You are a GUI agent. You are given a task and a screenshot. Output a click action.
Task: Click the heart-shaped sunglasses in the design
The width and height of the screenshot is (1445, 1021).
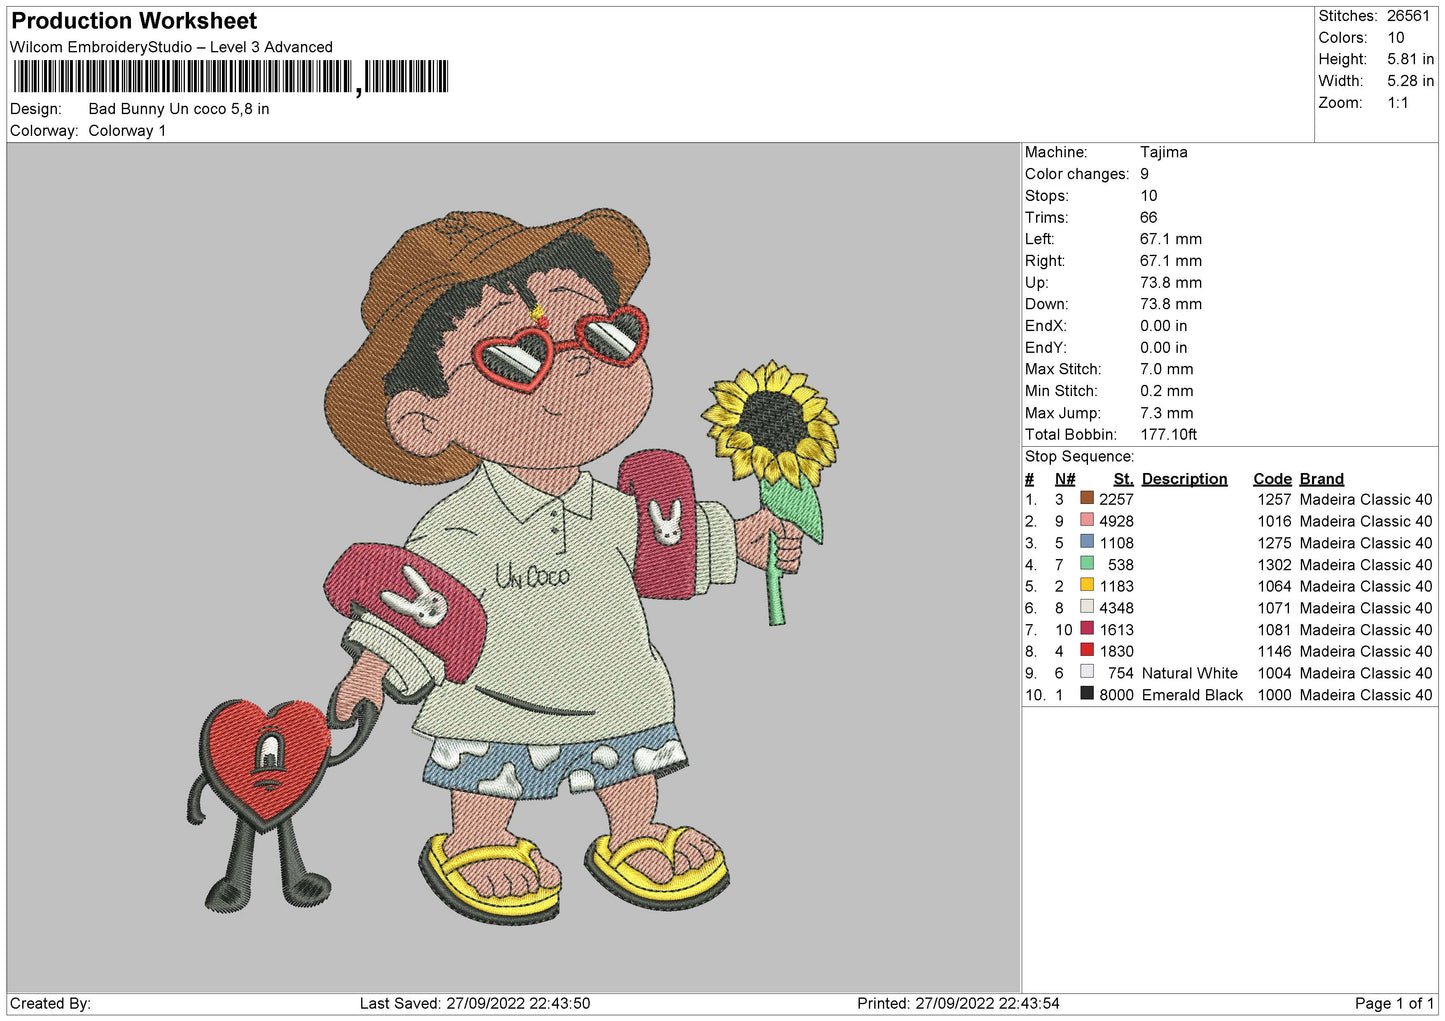tap(560, 347)
